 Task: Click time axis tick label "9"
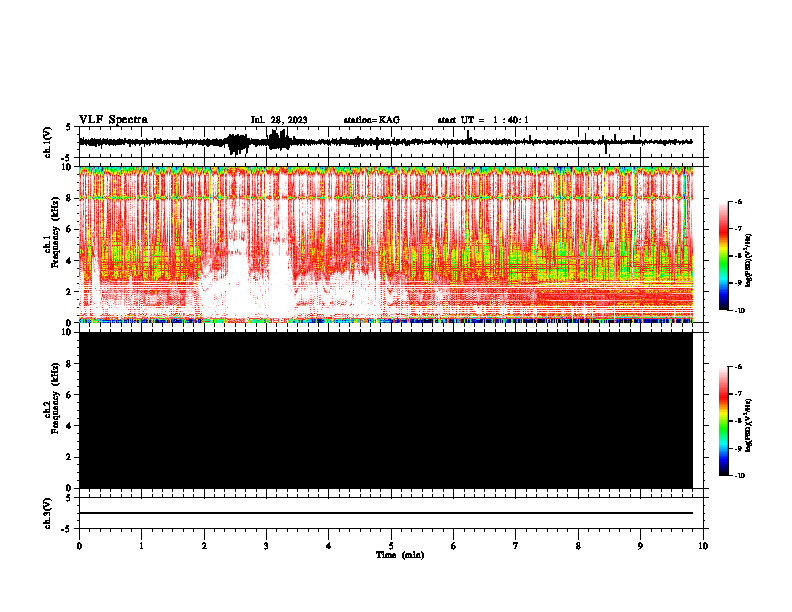click(640, 546)
